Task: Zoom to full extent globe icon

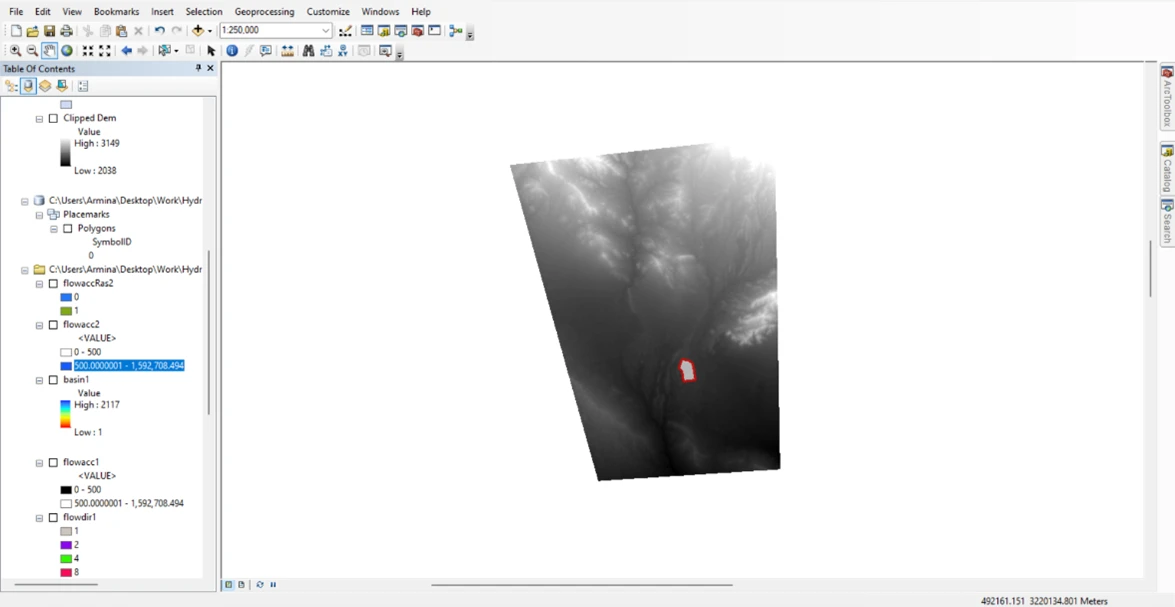Action: (x=67, y=50)
